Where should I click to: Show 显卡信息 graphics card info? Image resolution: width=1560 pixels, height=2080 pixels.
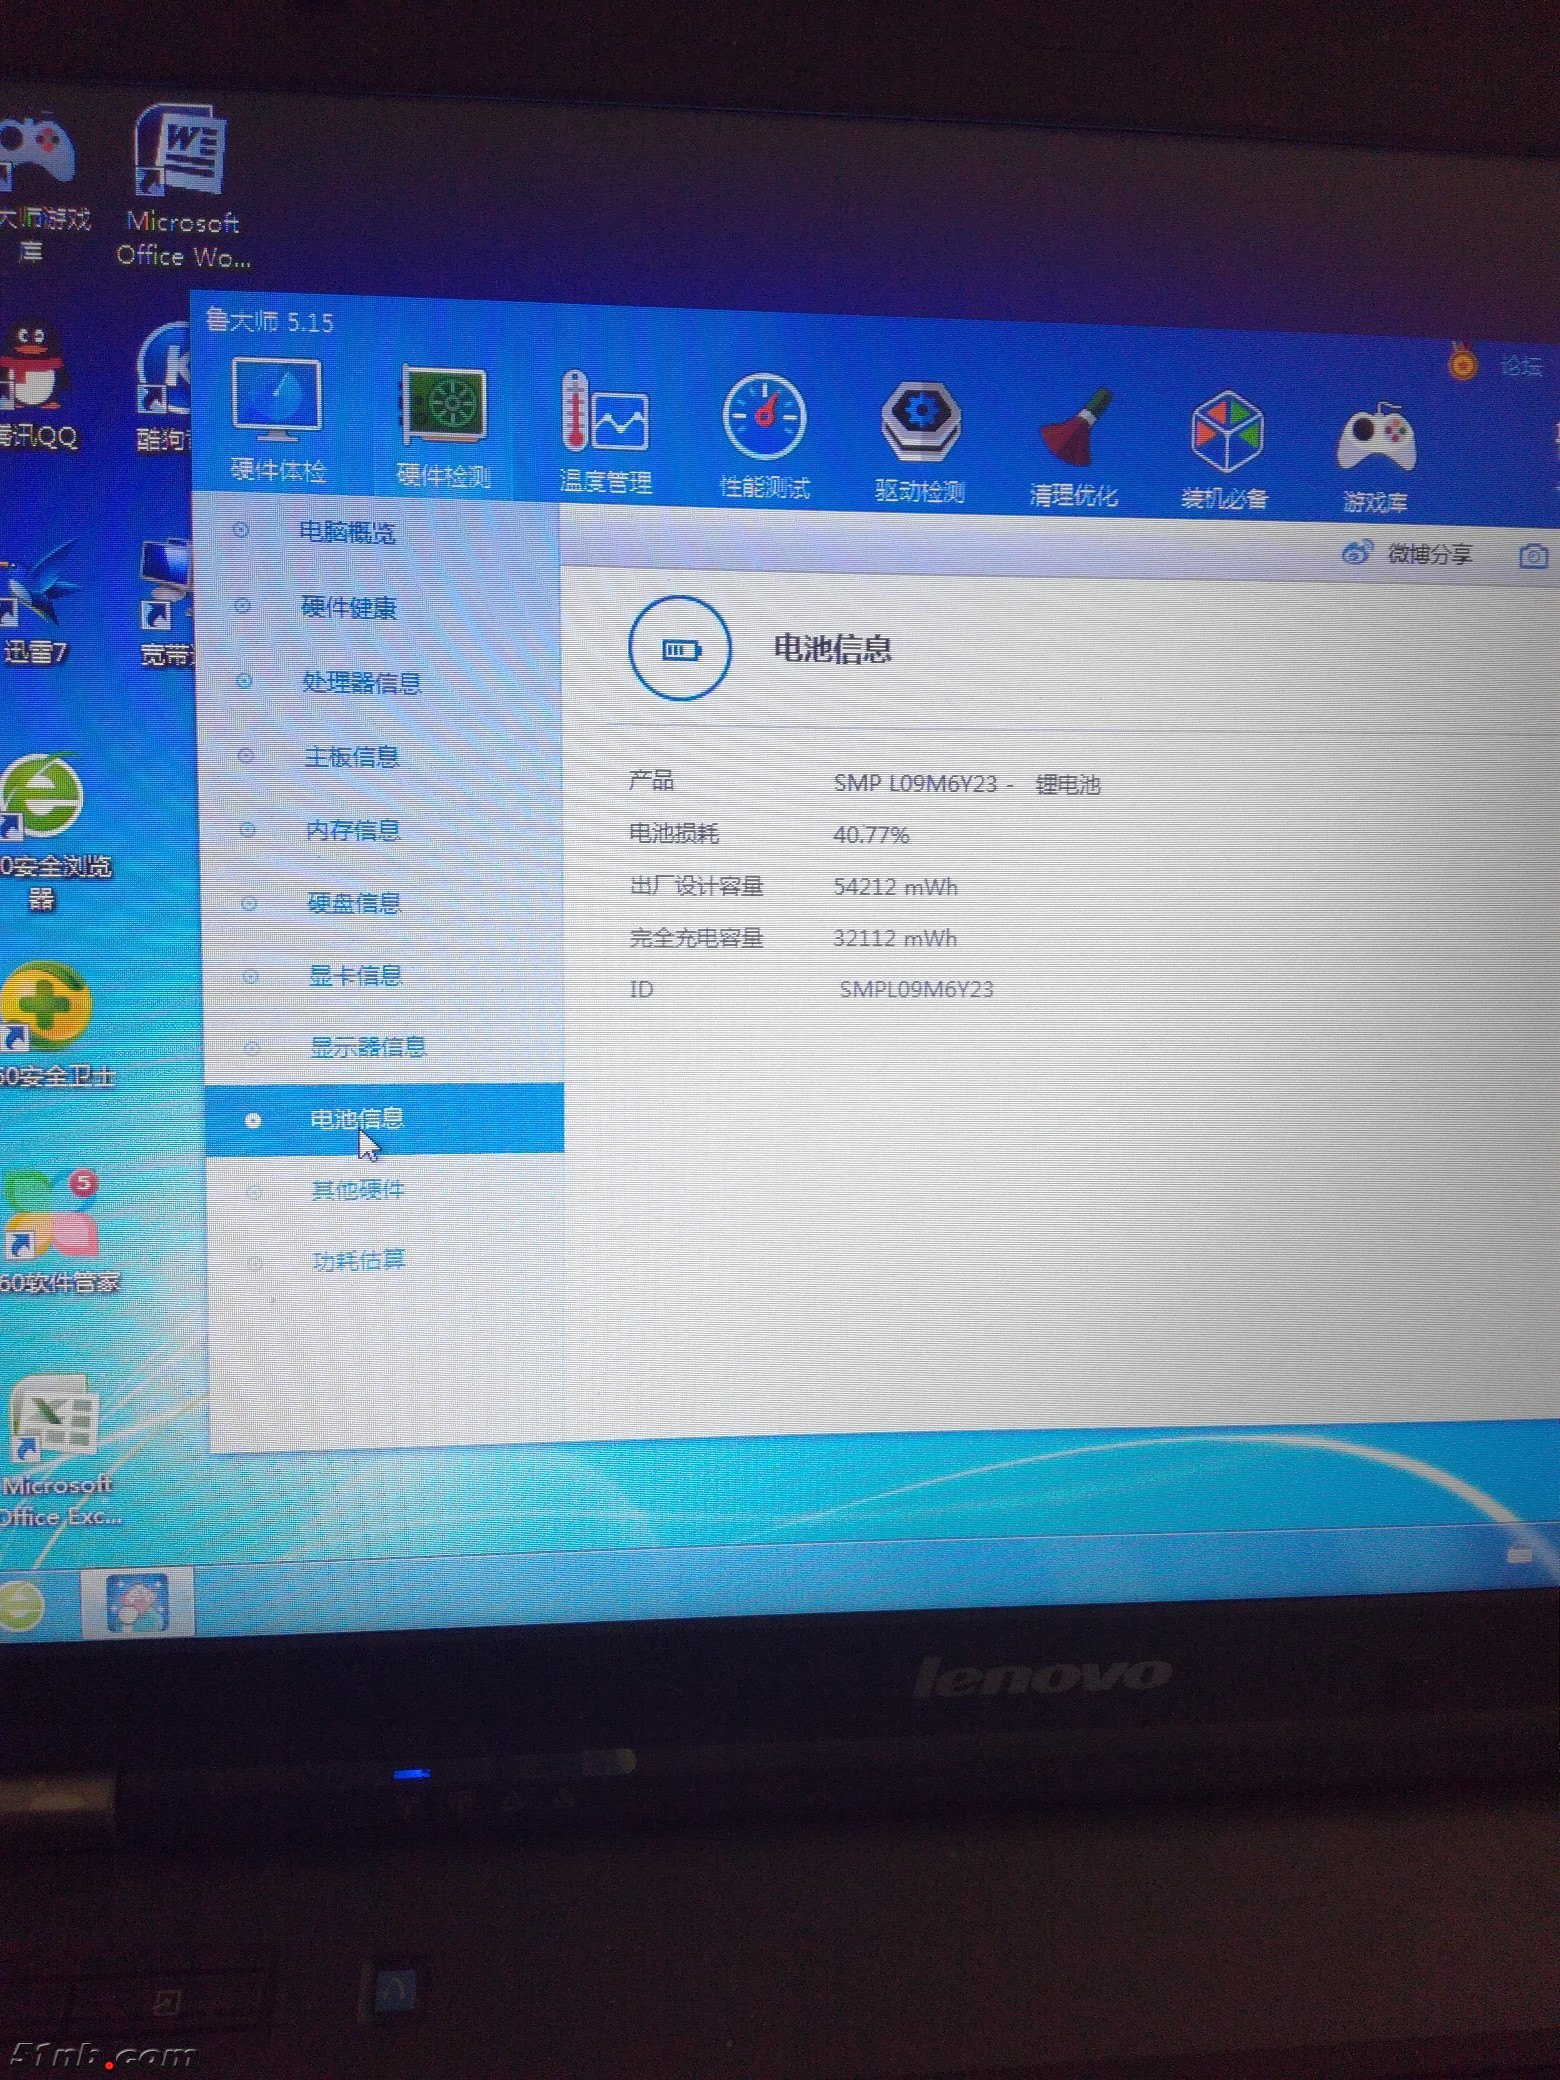[x=355, y=975]
